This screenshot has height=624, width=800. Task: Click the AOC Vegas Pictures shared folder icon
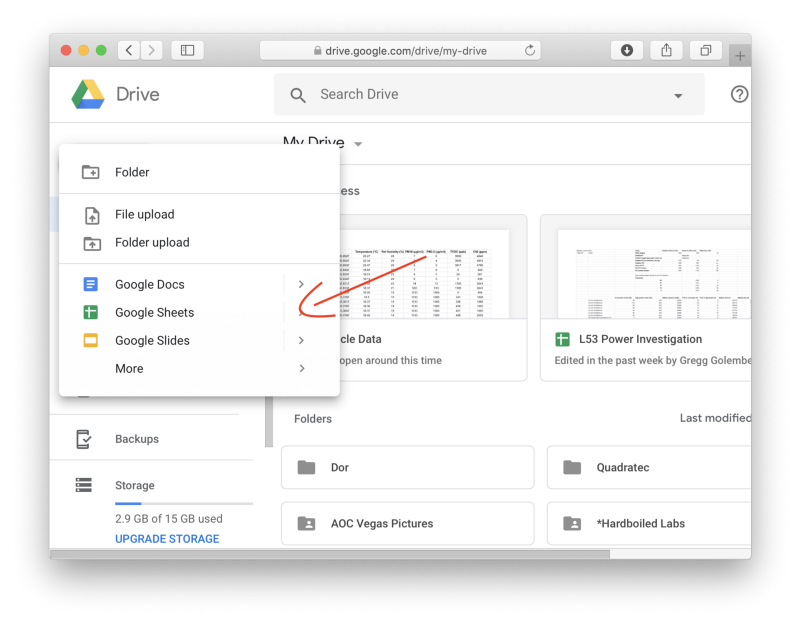pos(306,523)
